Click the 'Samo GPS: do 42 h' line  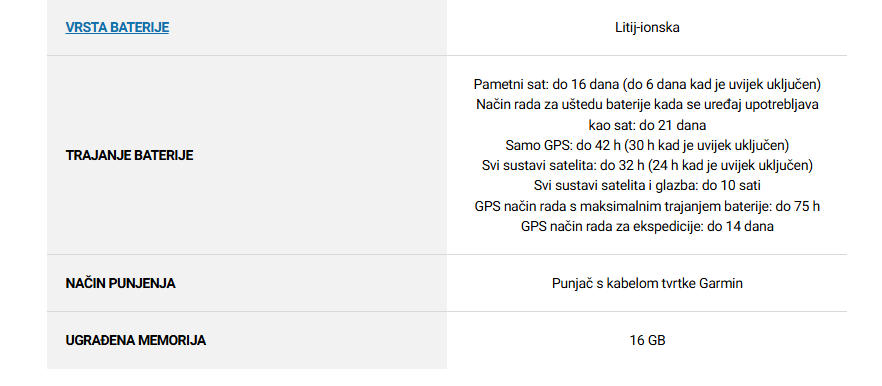point(647,145)
